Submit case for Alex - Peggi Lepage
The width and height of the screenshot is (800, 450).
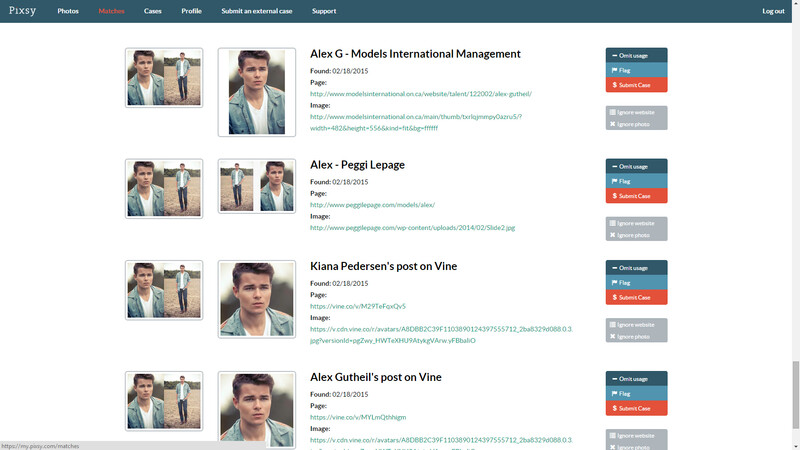[x=636, y=196]
